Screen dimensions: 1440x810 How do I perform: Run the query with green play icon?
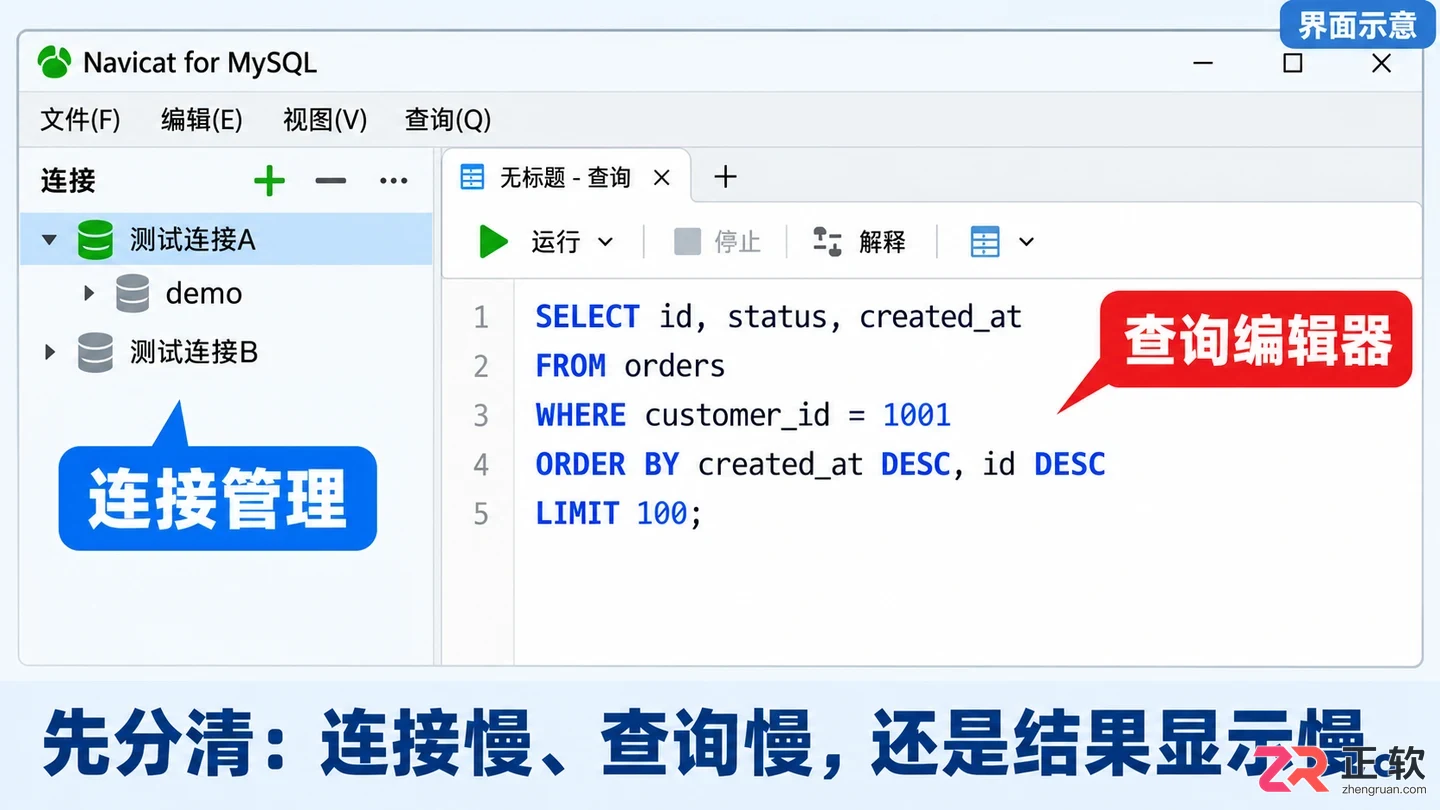[x=493, y=241]
